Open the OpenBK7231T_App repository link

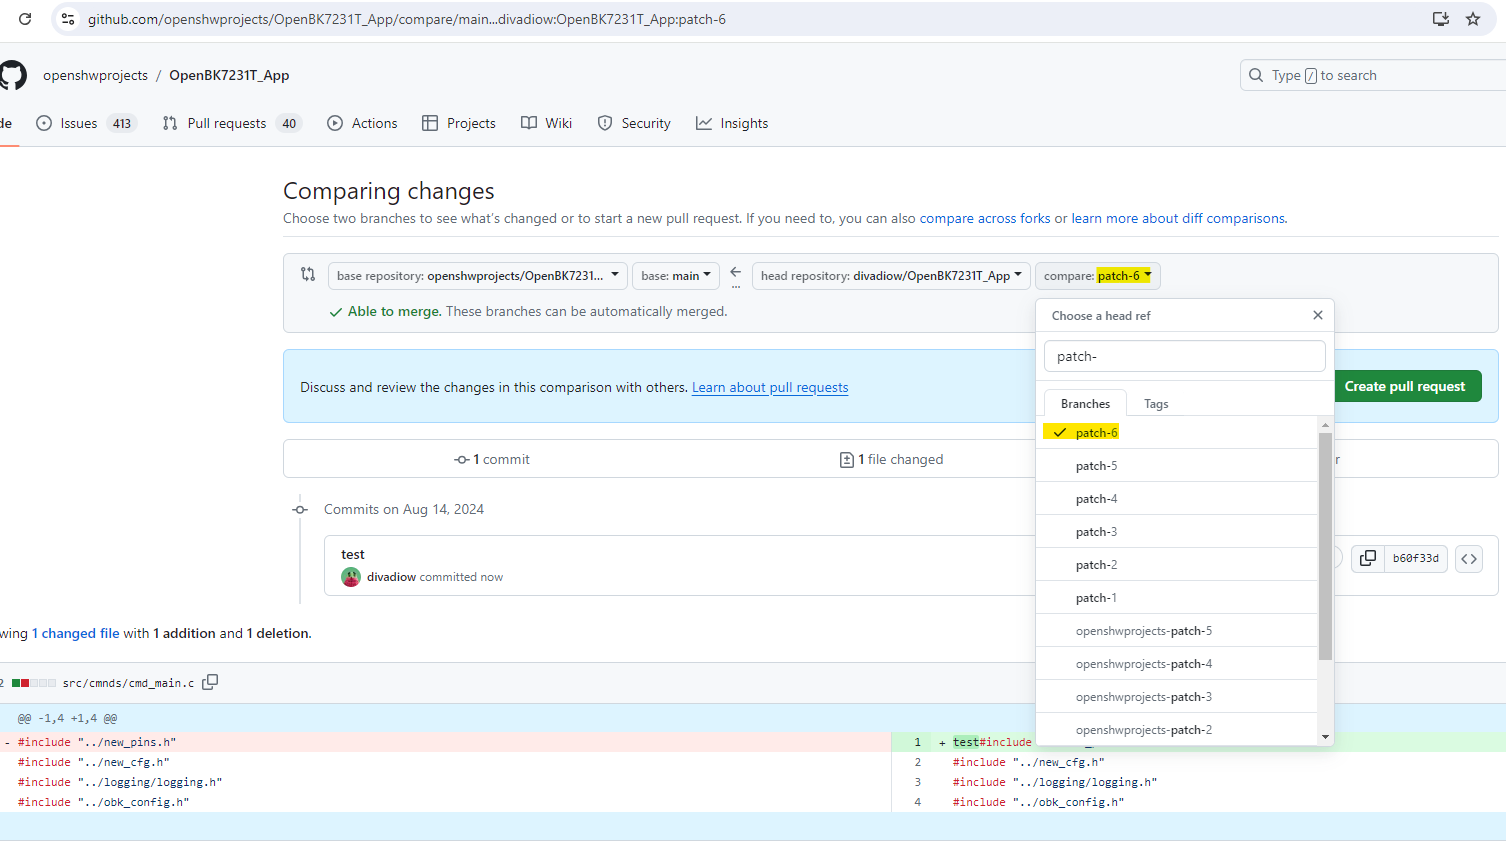tap(229, 75)
